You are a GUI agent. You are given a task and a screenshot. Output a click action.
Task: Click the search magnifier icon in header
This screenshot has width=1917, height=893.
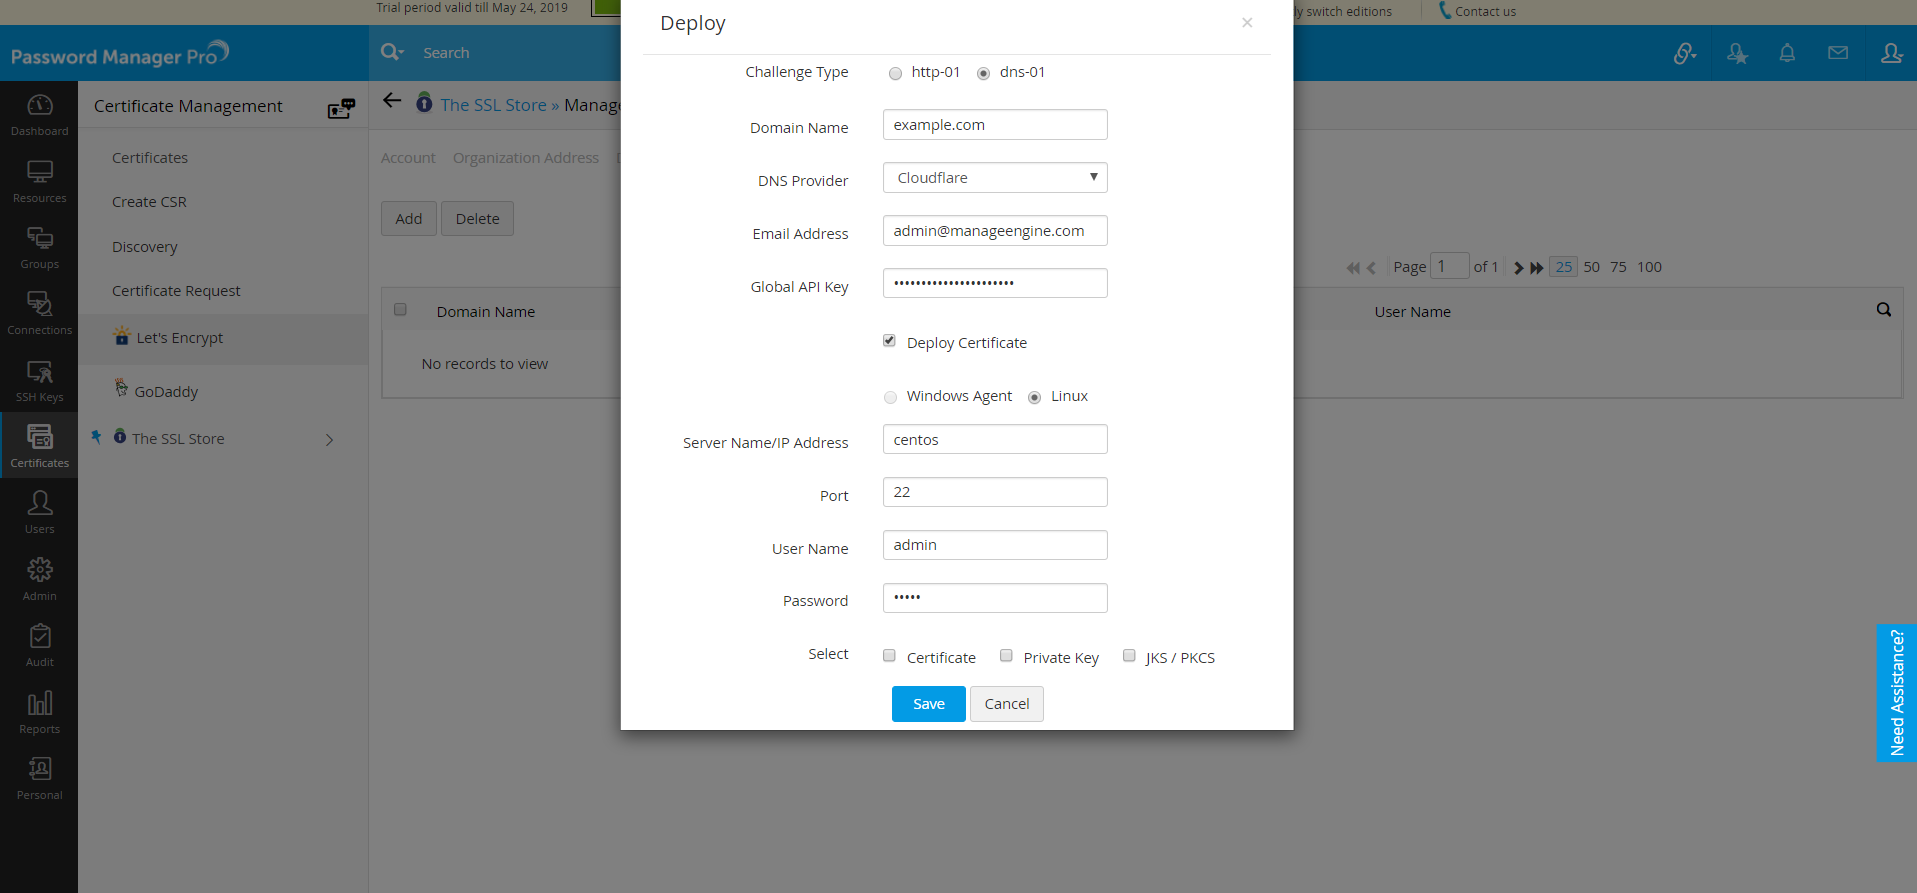point(391,52)
